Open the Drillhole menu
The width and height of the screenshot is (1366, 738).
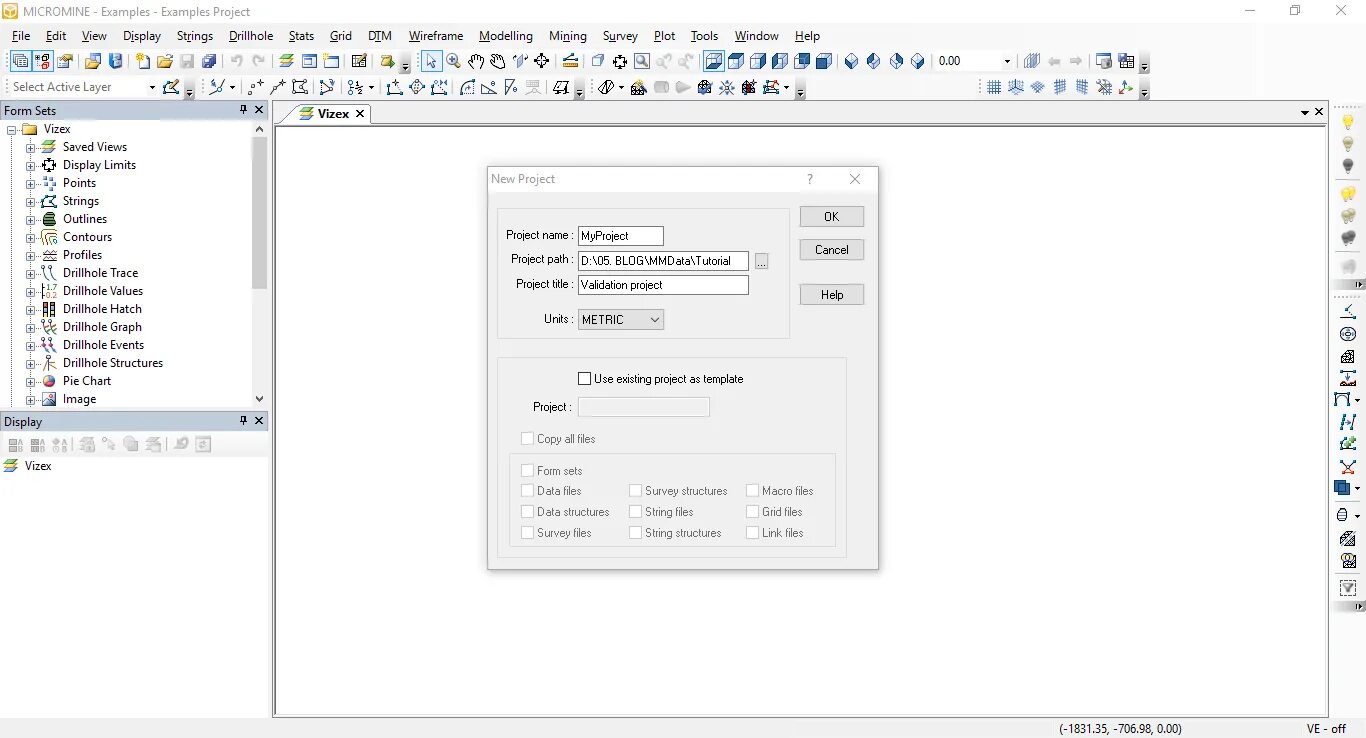pos(251,36)
